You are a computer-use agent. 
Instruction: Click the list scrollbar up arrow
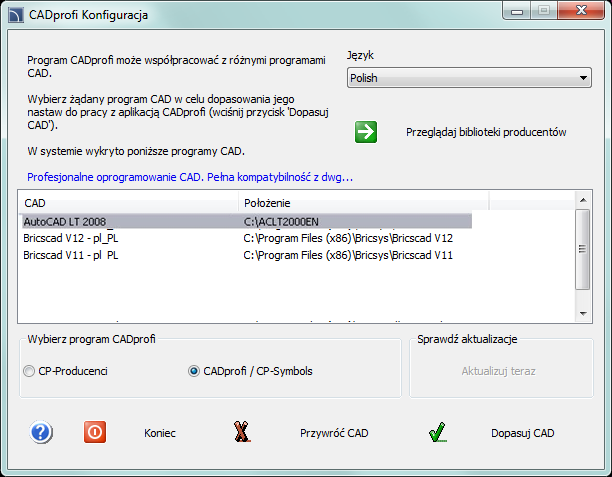pyautogui.click(x=583, y=200)
